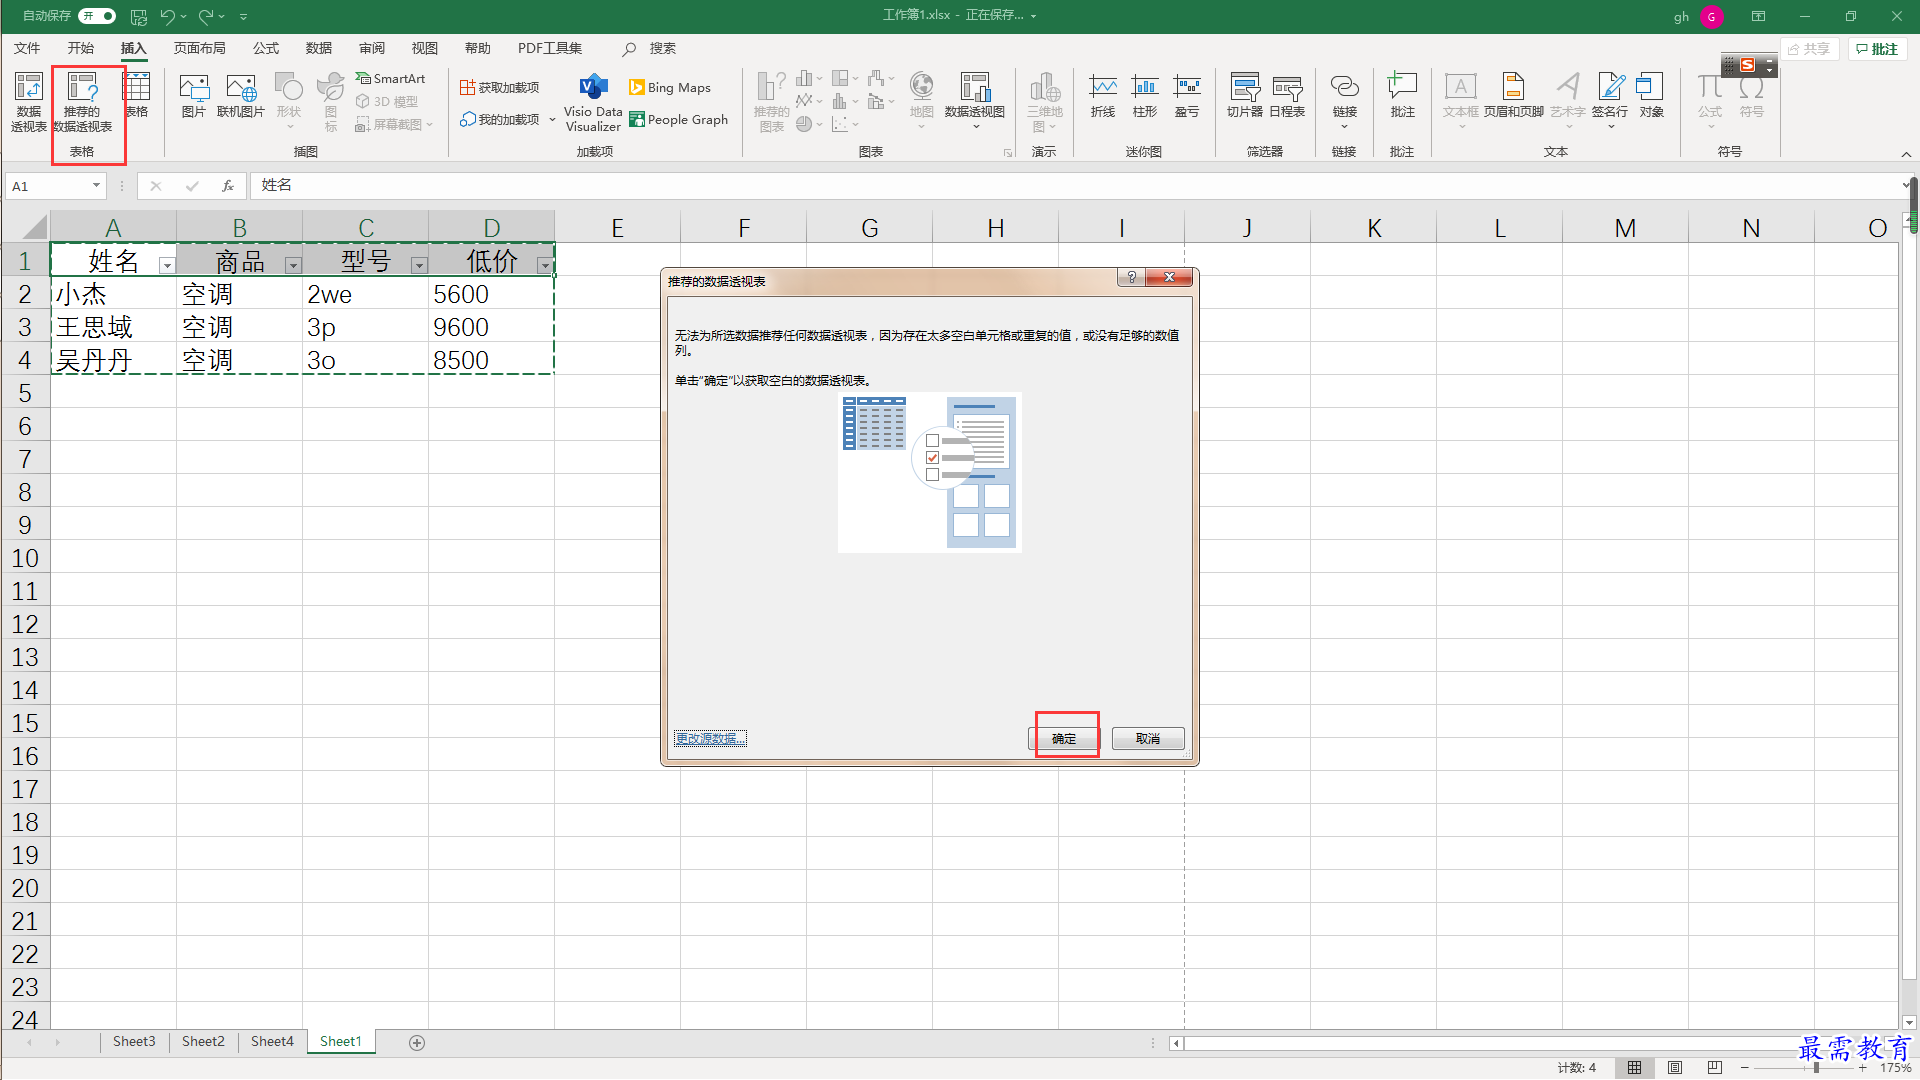Click the dialog help question-mark button
This screenshot has height=1080, width=1920.
[x=1131, y=277]
